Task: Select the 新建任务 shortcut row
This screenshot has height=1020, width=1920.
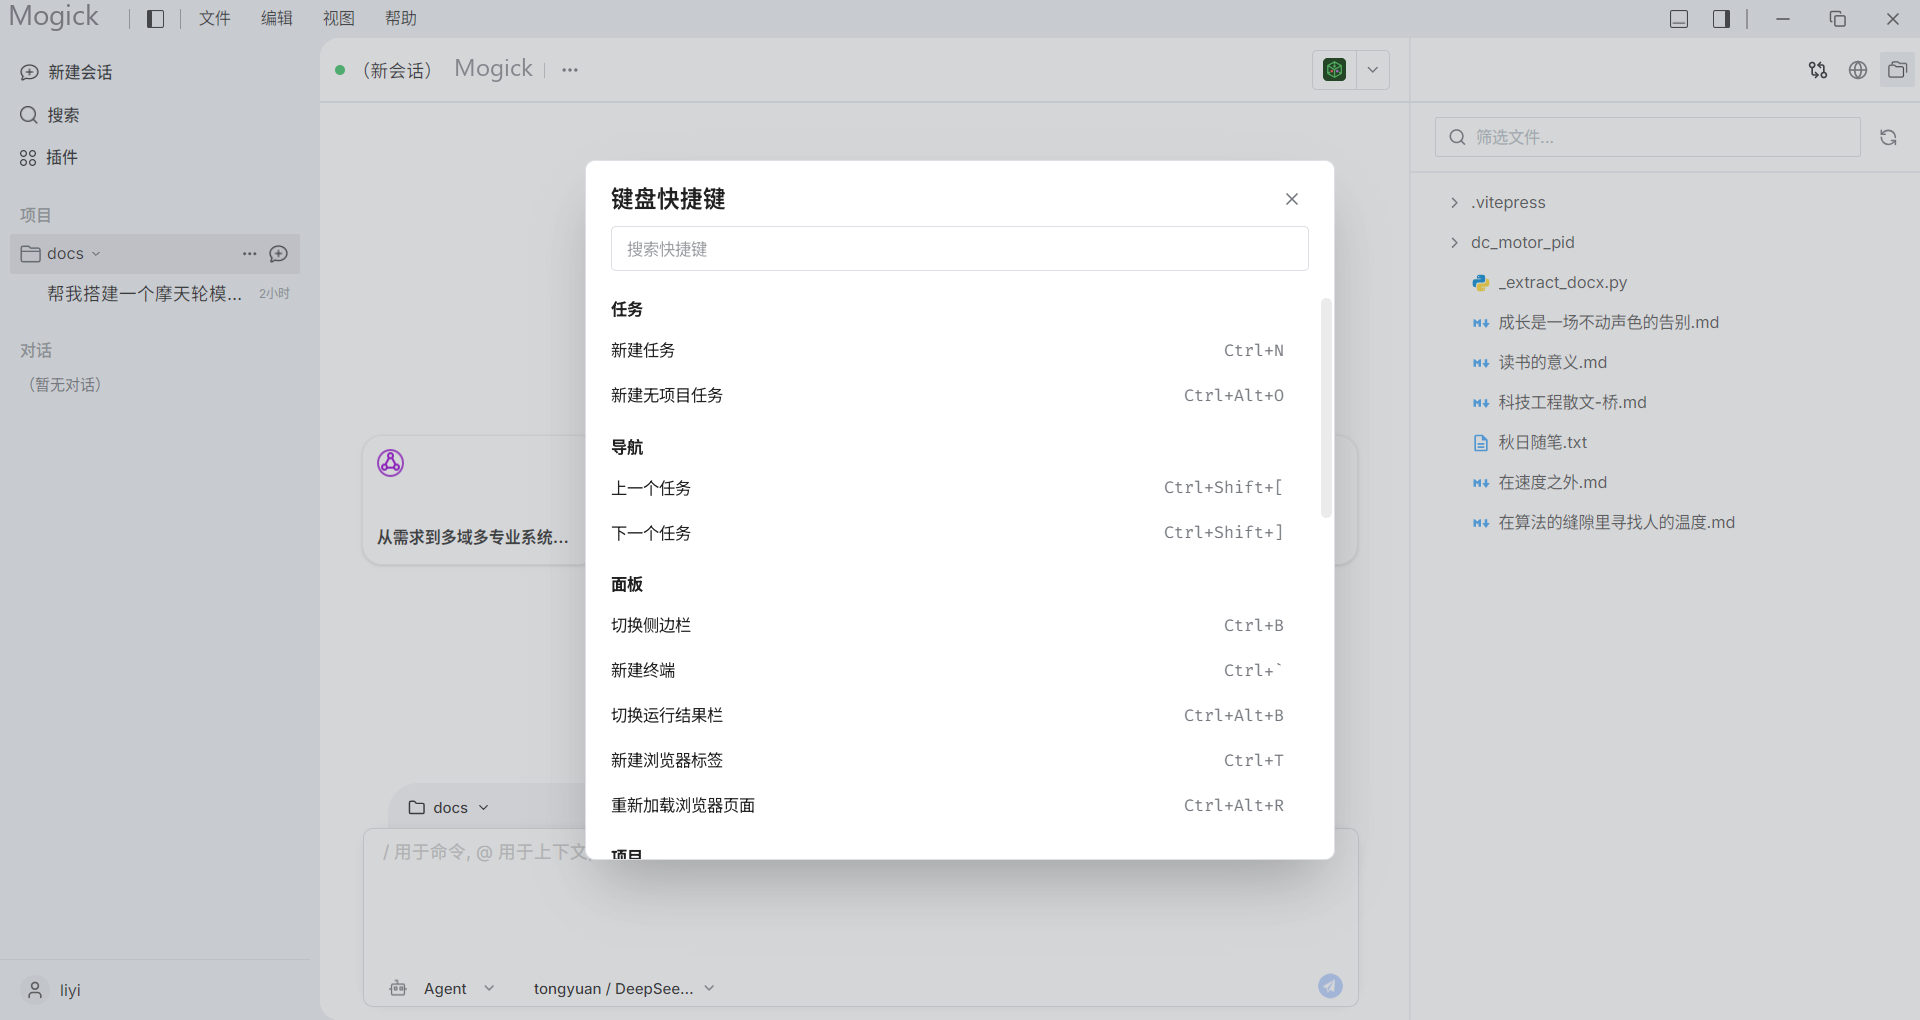Action: pyautogui.click(x=948, y=351)
